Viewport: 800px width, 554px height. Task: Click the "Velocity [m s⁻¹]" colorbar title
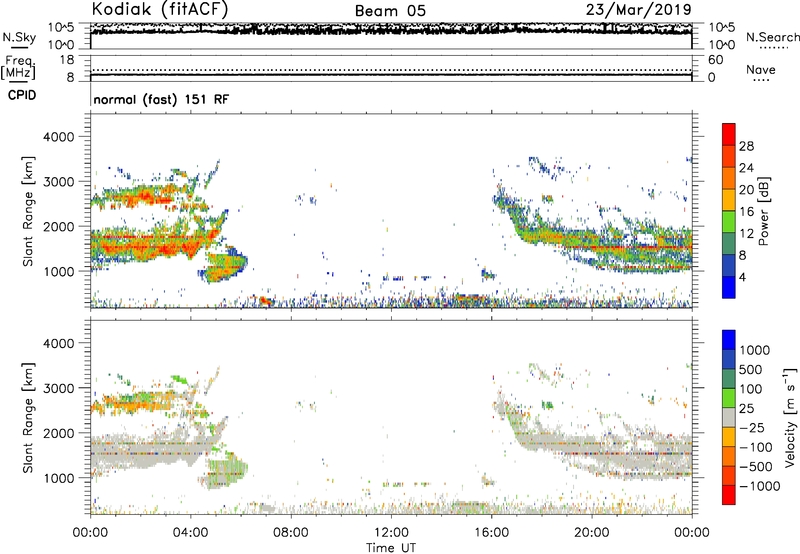(x=790, y=417)
